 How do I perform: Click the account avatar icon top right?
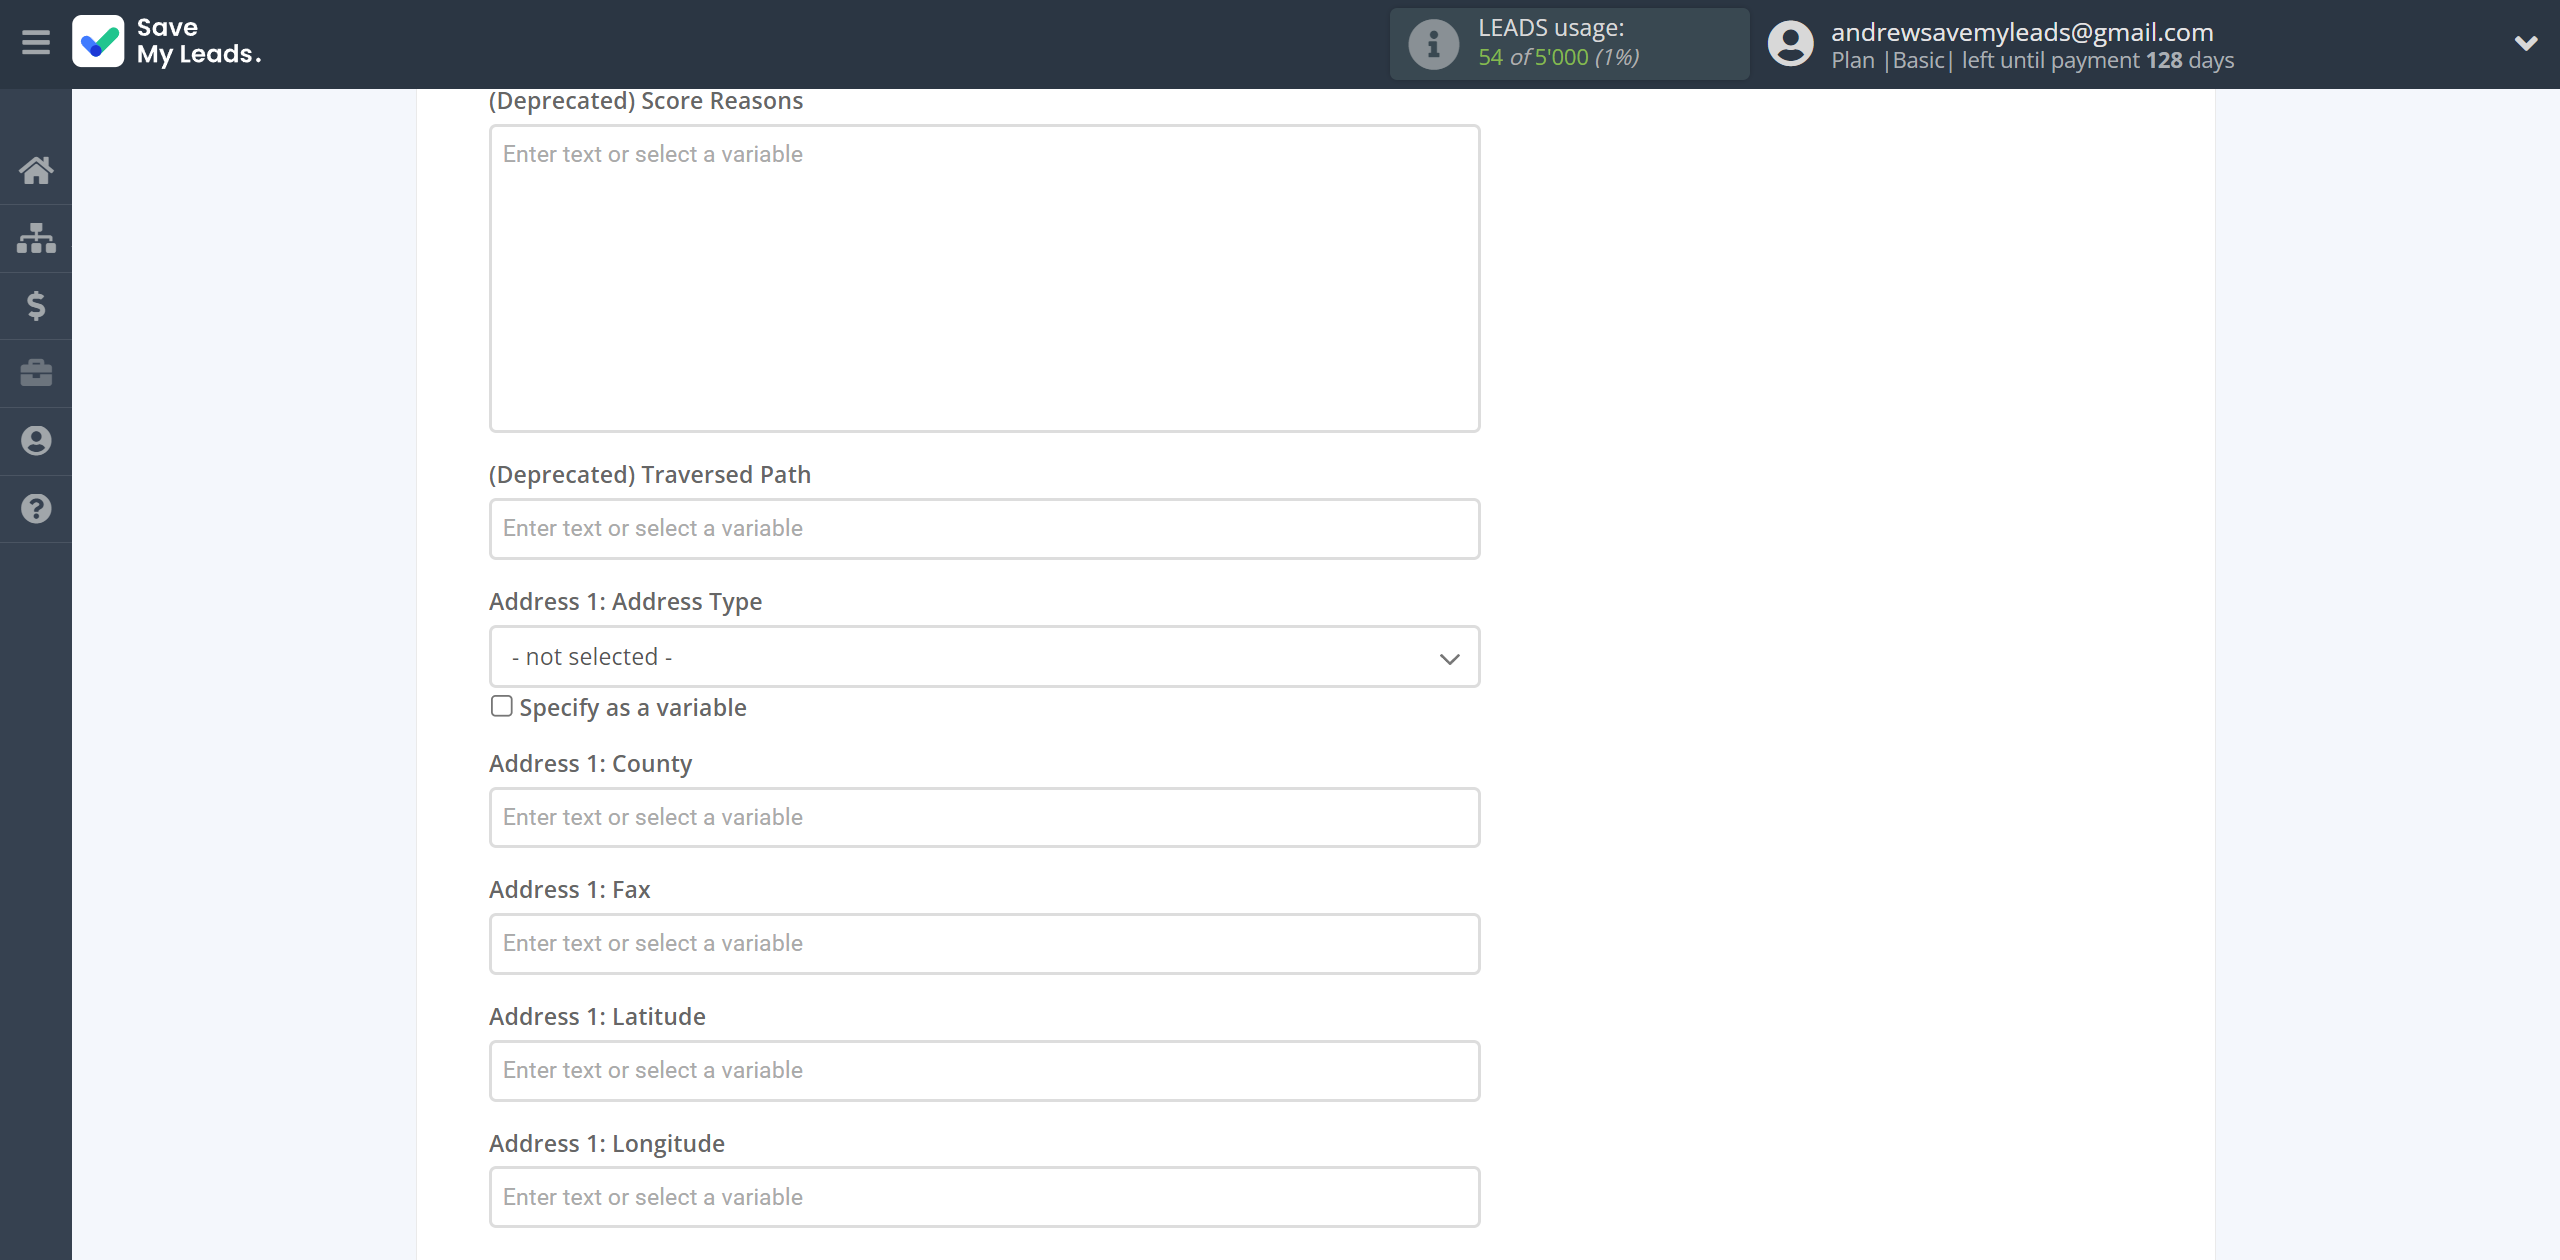[1789, 44]
